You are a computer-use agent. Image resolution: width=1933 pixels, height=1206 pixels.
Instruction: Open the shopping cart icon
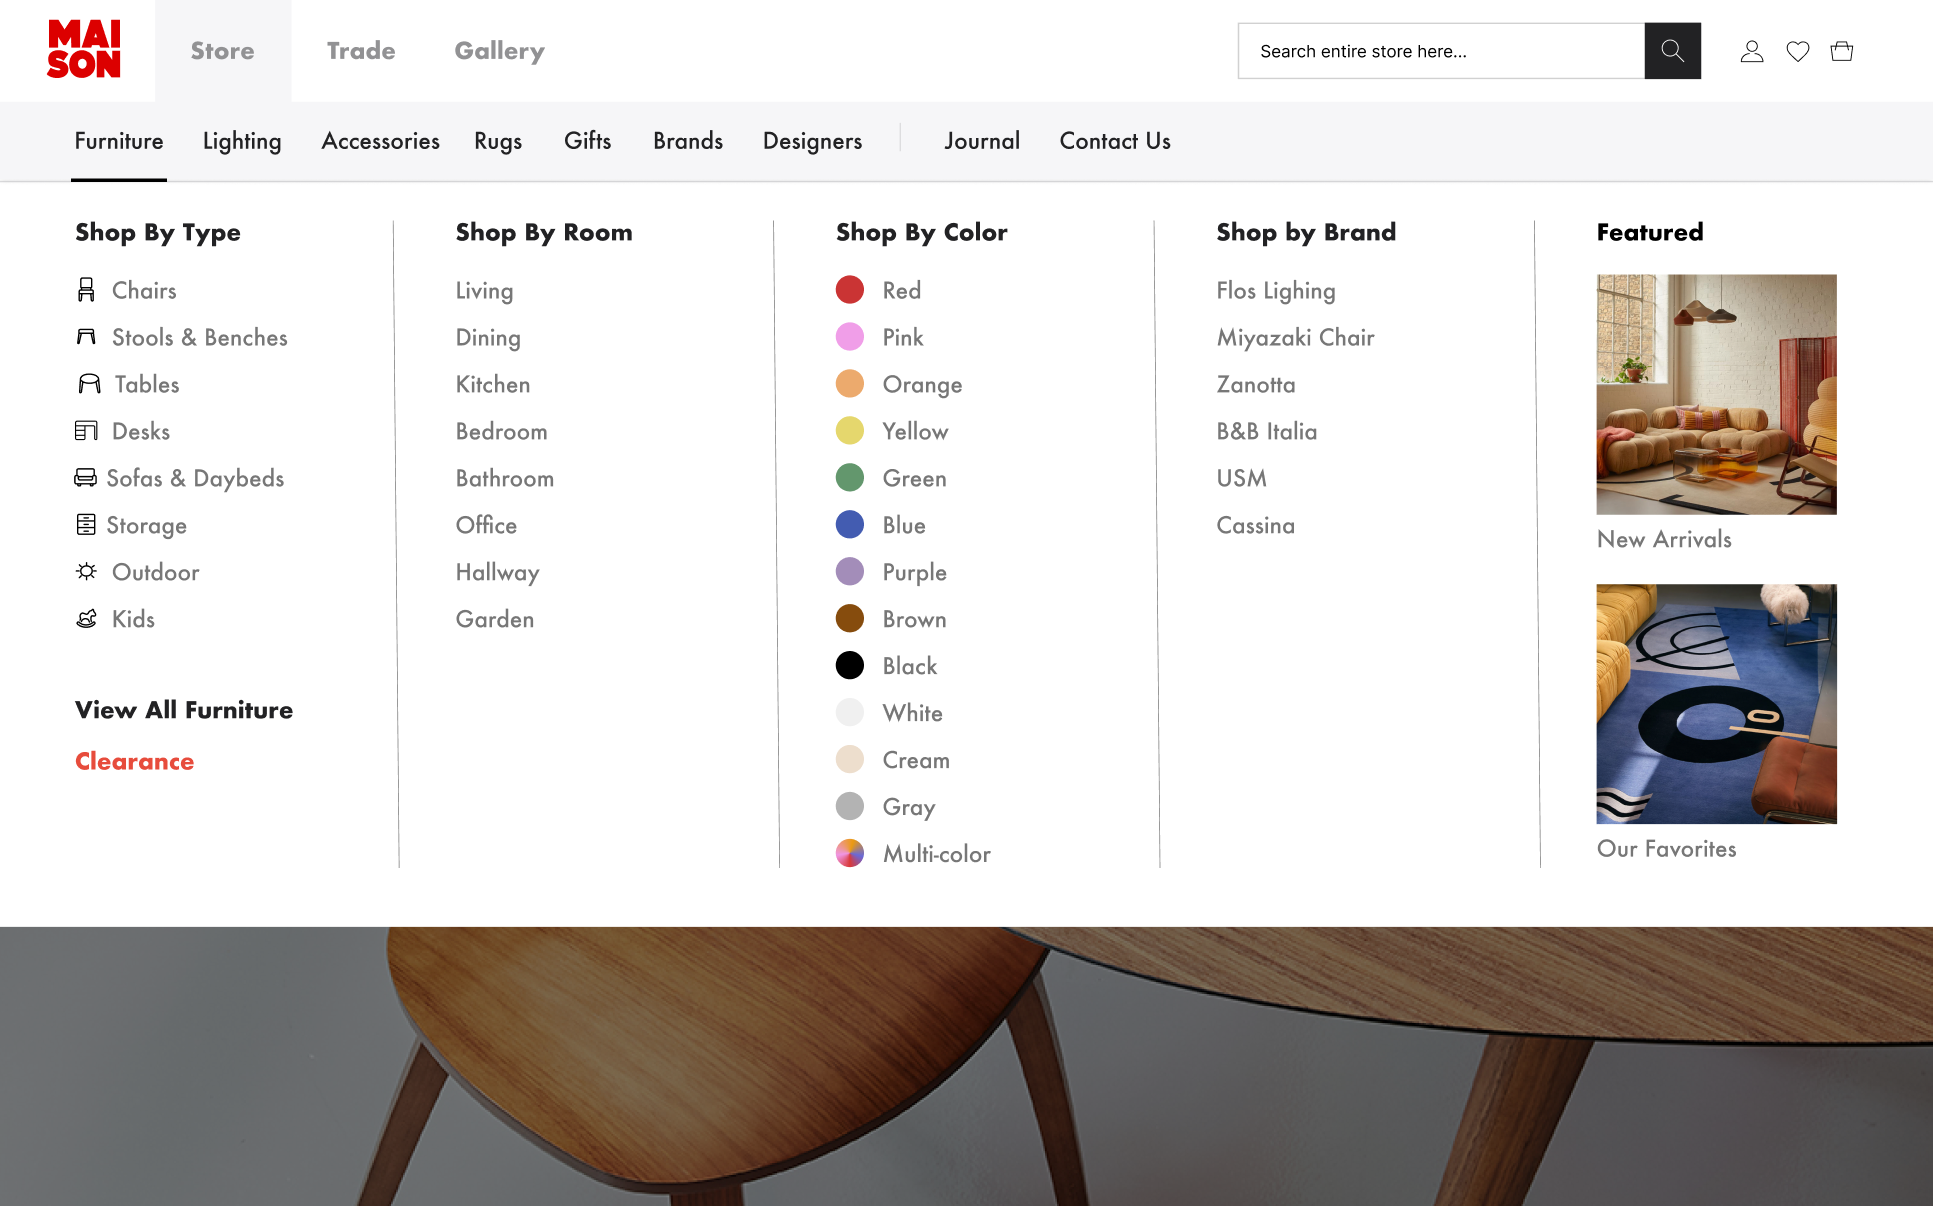point(1841,51)
